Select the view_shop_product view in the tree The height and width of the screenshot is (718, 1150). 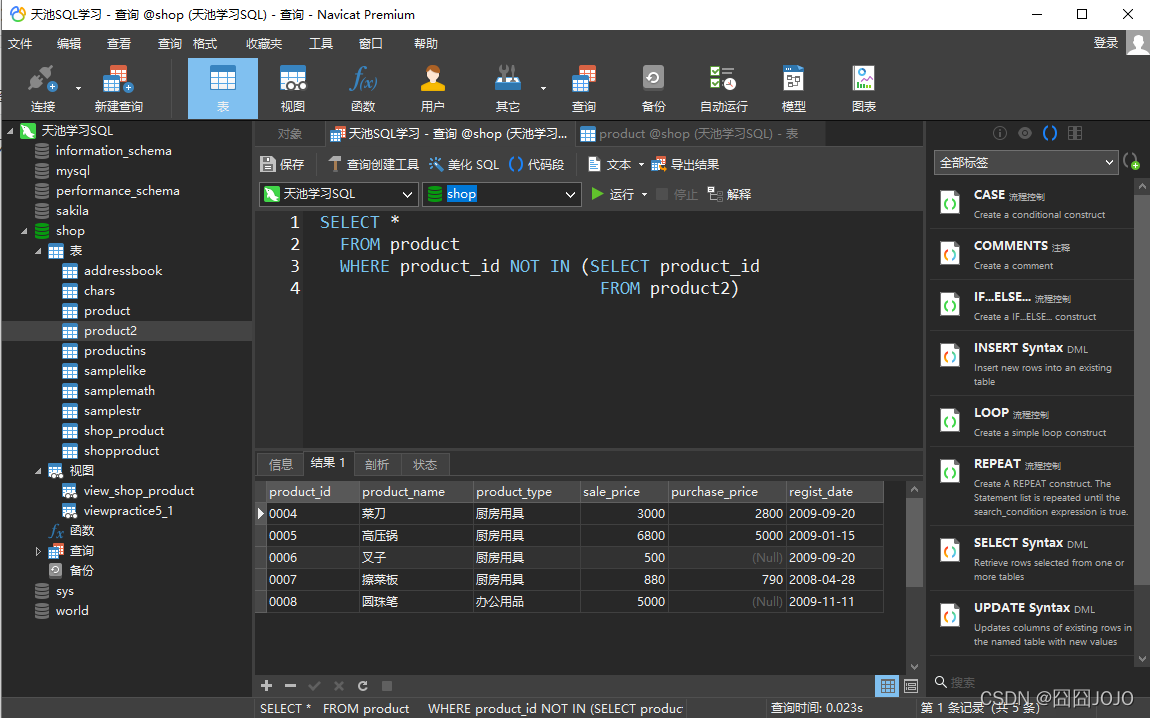coord(139,491)
